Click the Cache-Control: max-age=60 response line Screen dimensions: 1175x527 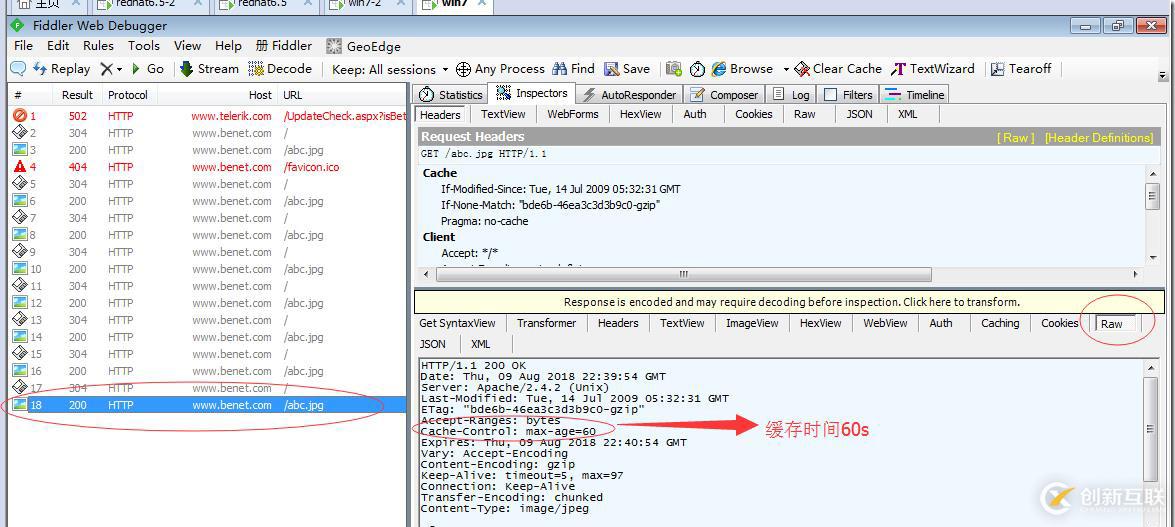pyautogui.click(x=508, y=431)
